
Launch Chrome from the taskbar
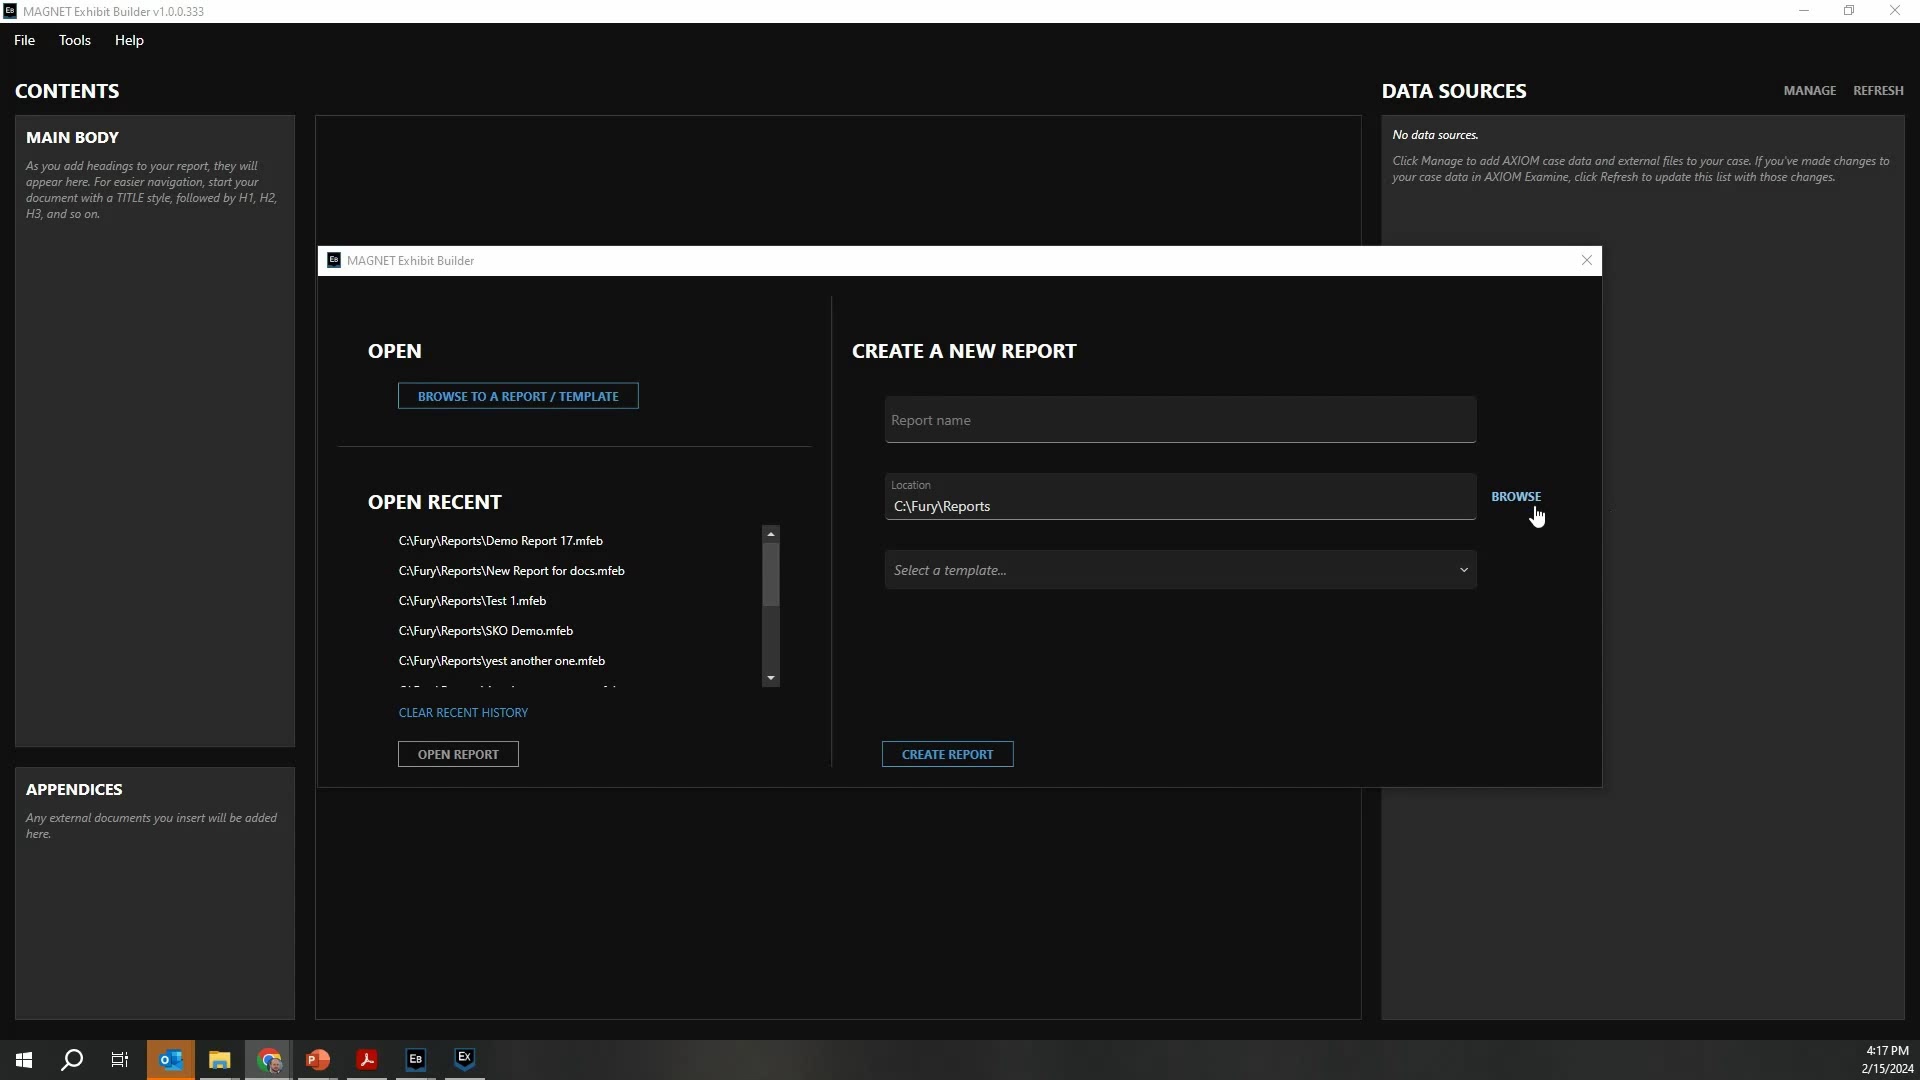coord(269,1059)
